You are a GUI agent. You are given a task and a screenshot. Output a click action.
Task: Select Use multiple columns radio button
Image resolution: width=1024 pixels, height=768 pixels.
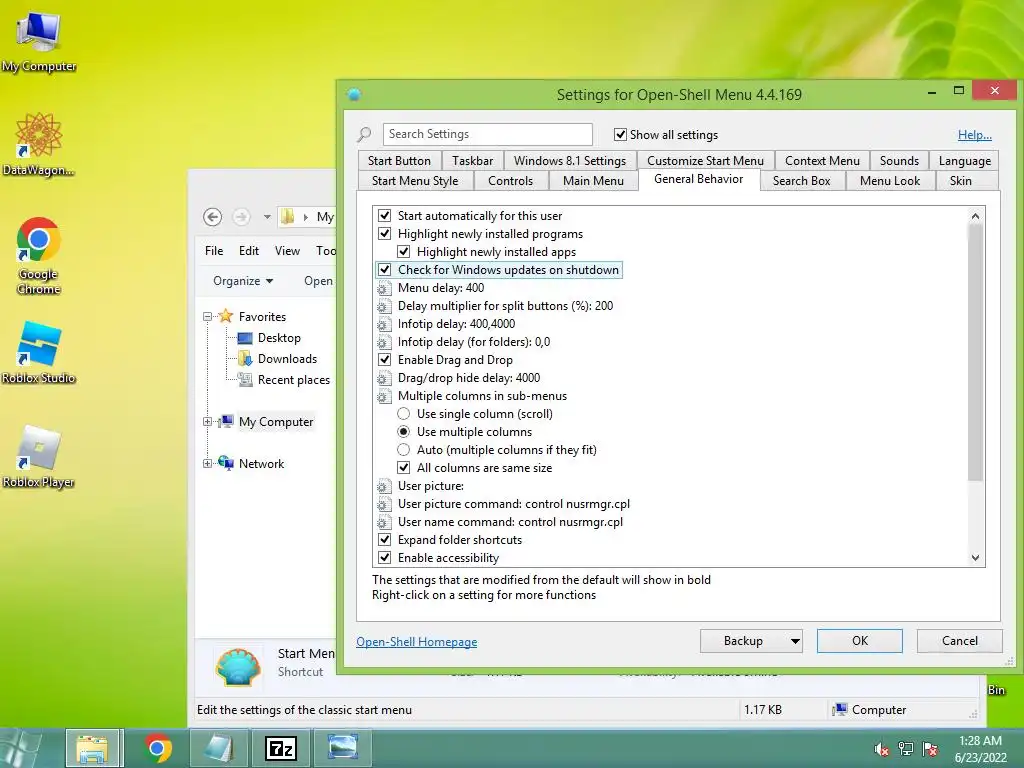(x=404, y=432)
